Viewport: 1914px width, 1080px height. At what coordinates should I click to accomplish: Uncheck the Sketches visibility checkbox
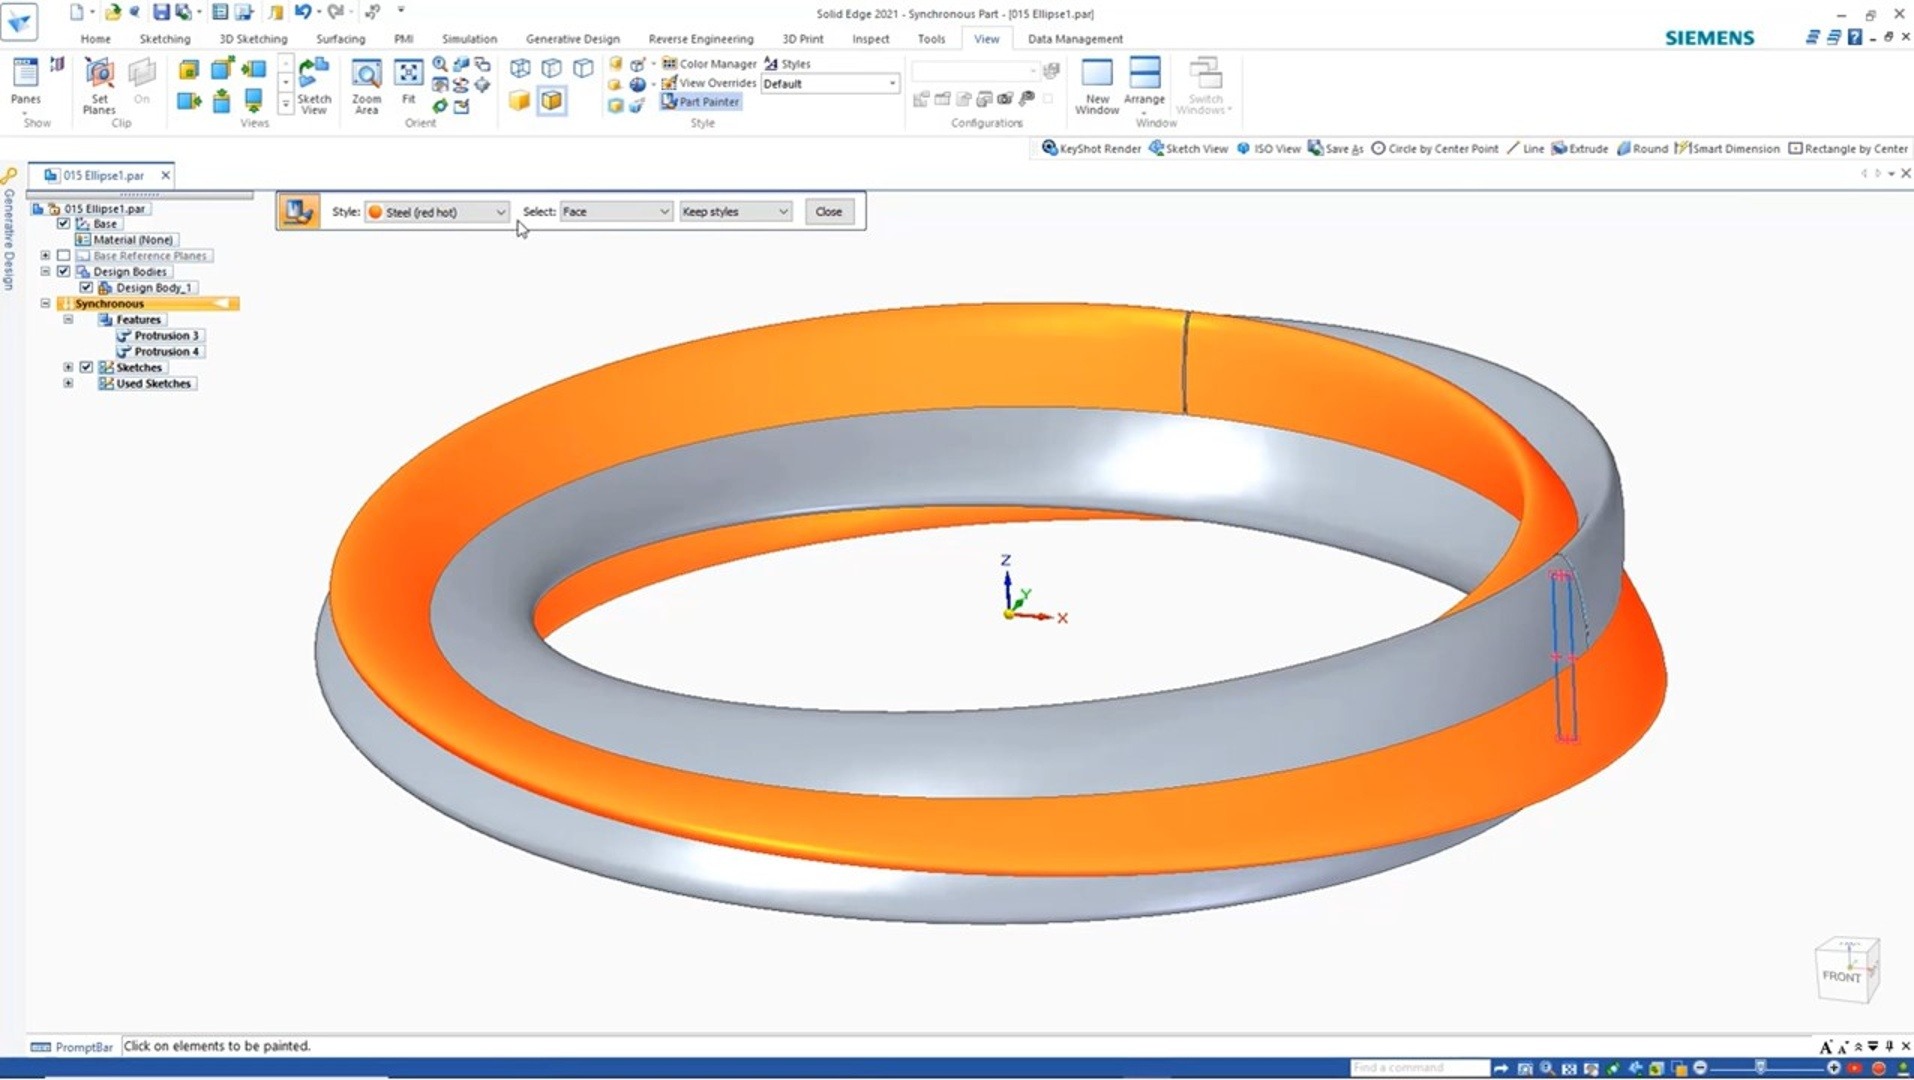tap(87, 368)
